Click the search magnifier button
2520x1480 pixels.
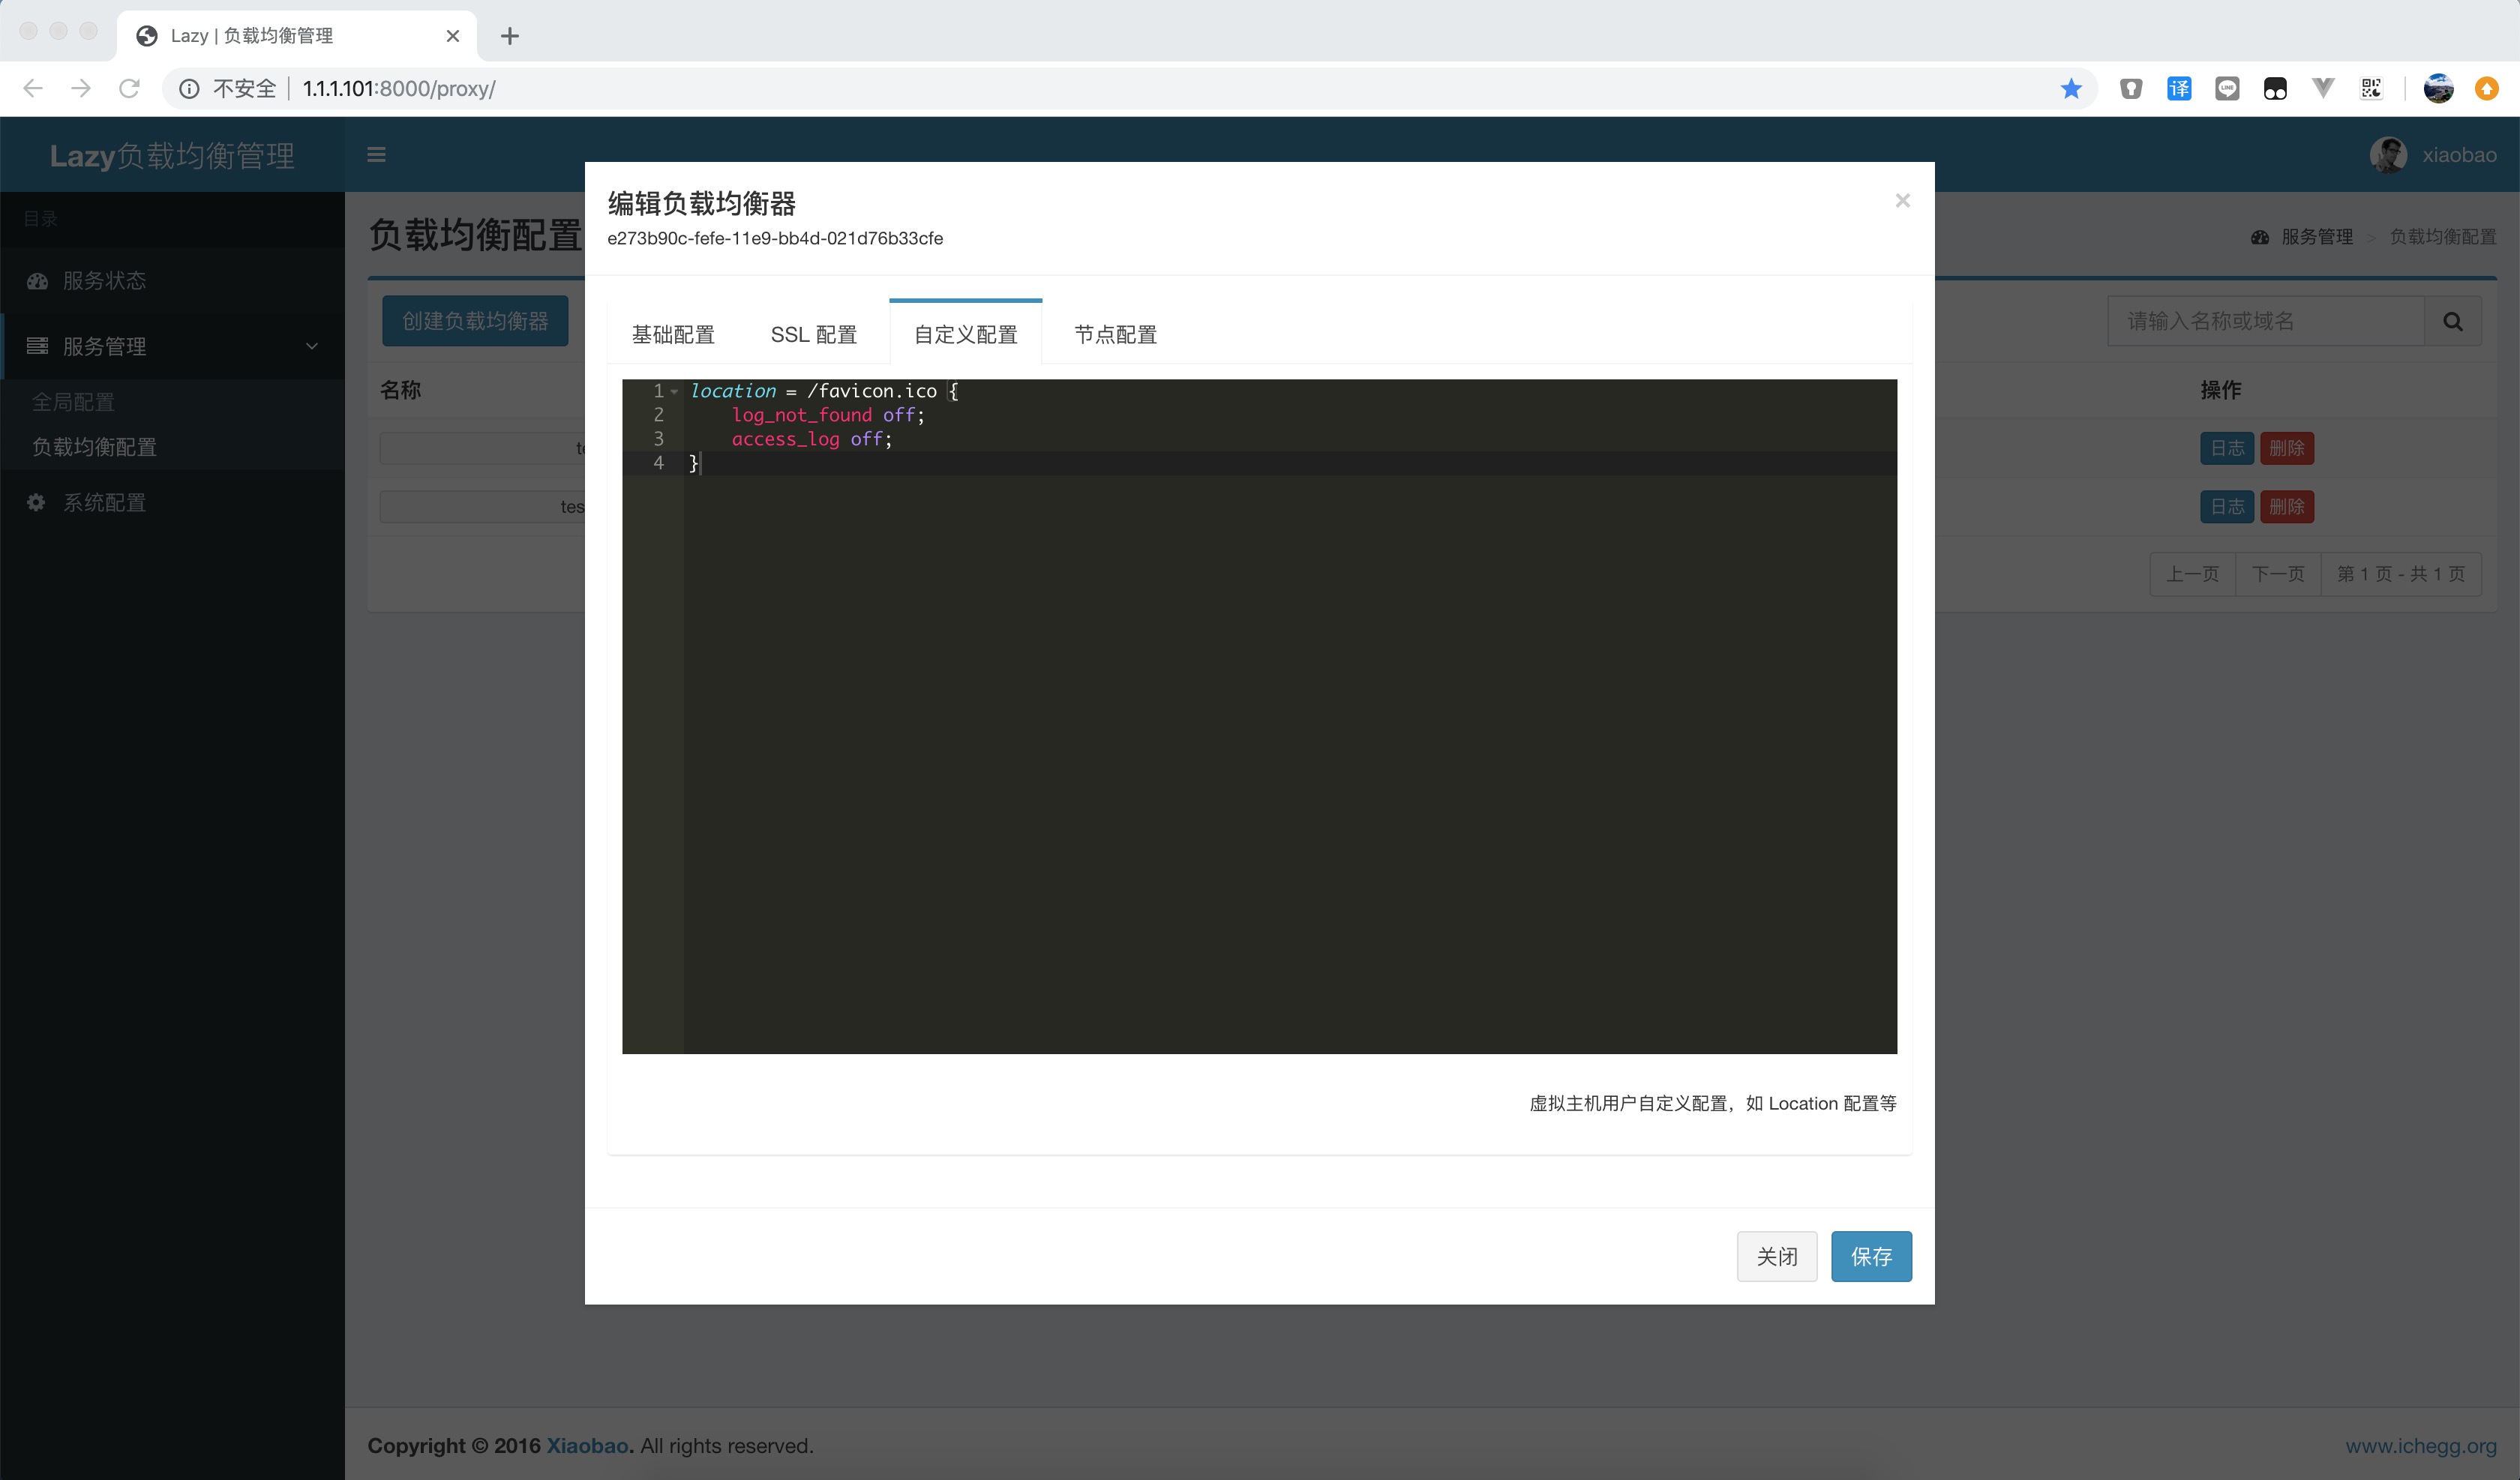click(x=2452, y=321)
